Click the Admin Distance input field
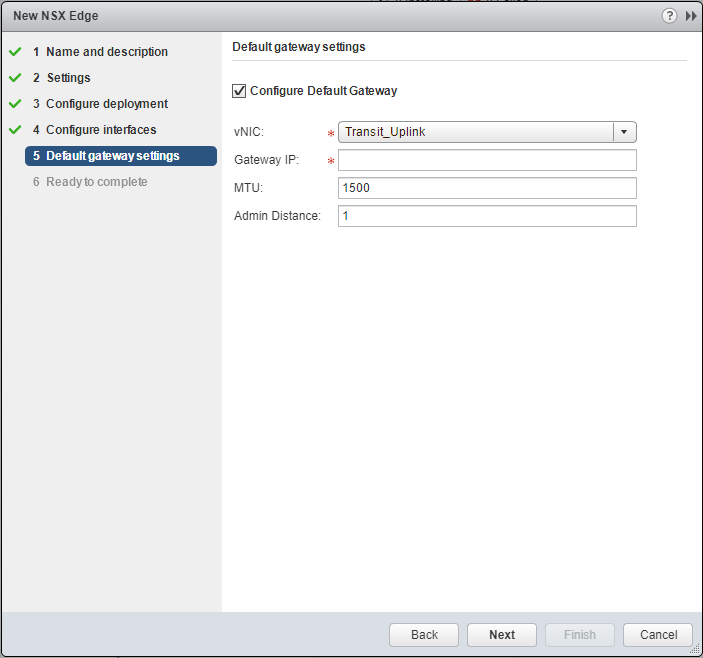703x658 pixels. (487, 216)
